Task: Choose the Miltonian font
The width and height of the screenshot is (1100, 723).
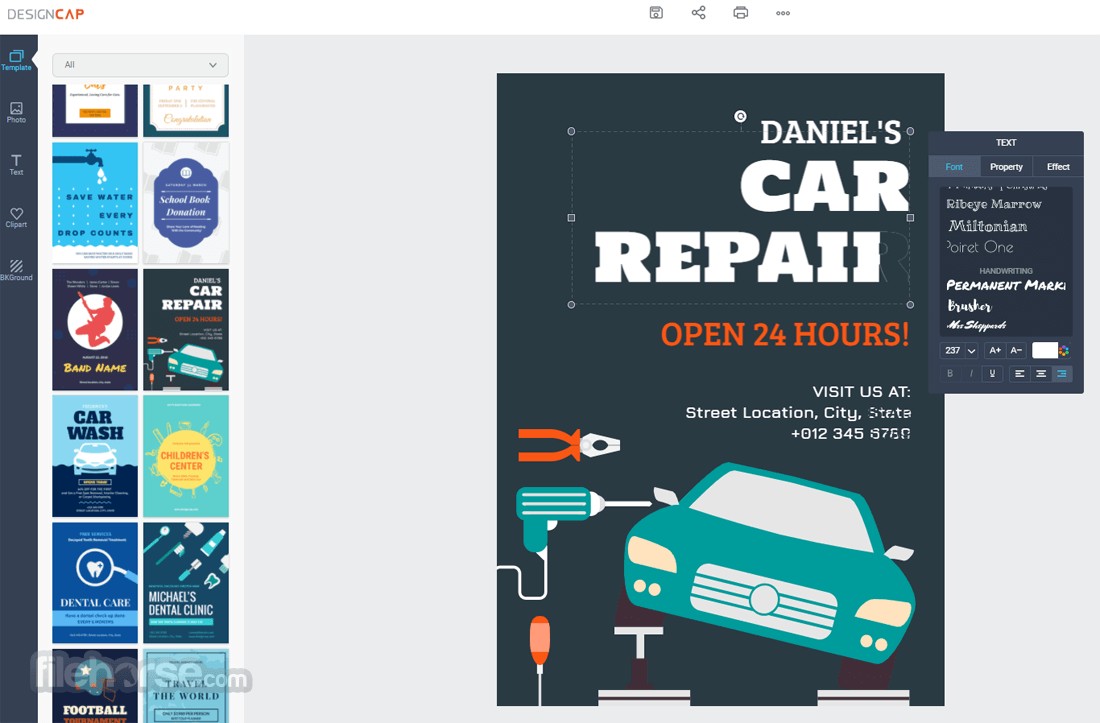Action: pos(988,226)
